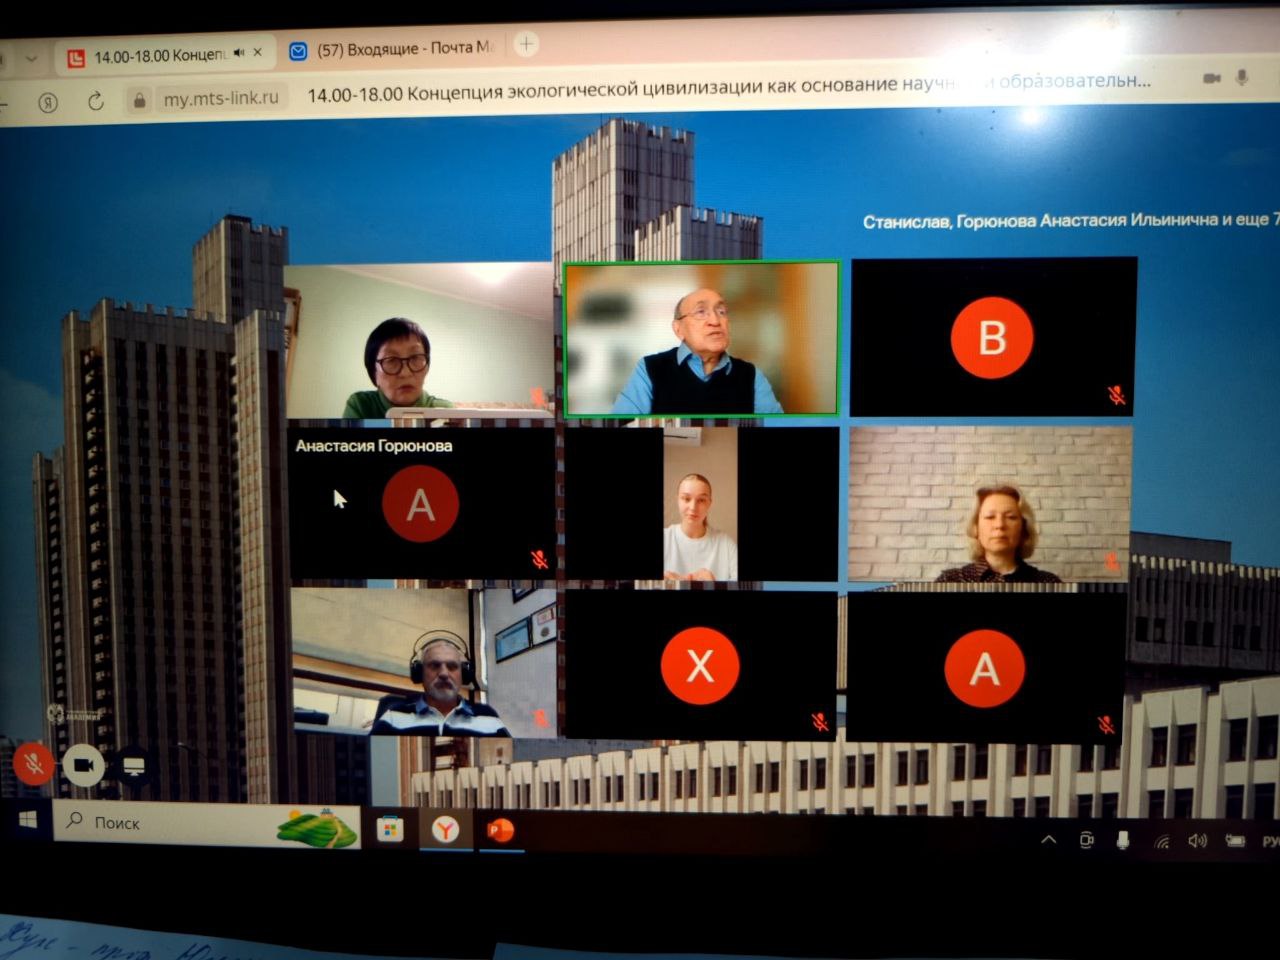Show hidden system tray icons
The width and height of the screenshot is (1280, 960).
(1048, 840)
